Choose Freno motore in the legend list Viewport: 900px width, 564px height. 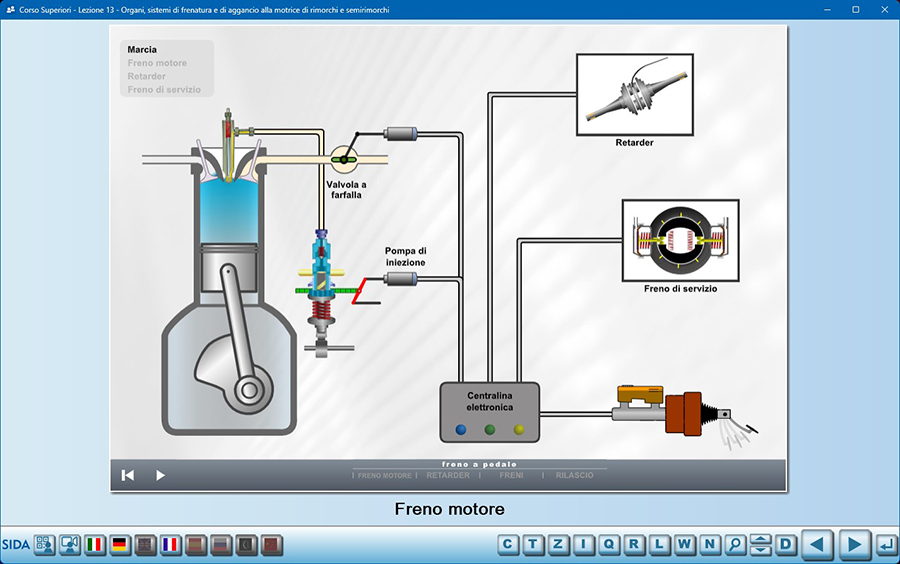pyautogui.click(x=157, y=63)
